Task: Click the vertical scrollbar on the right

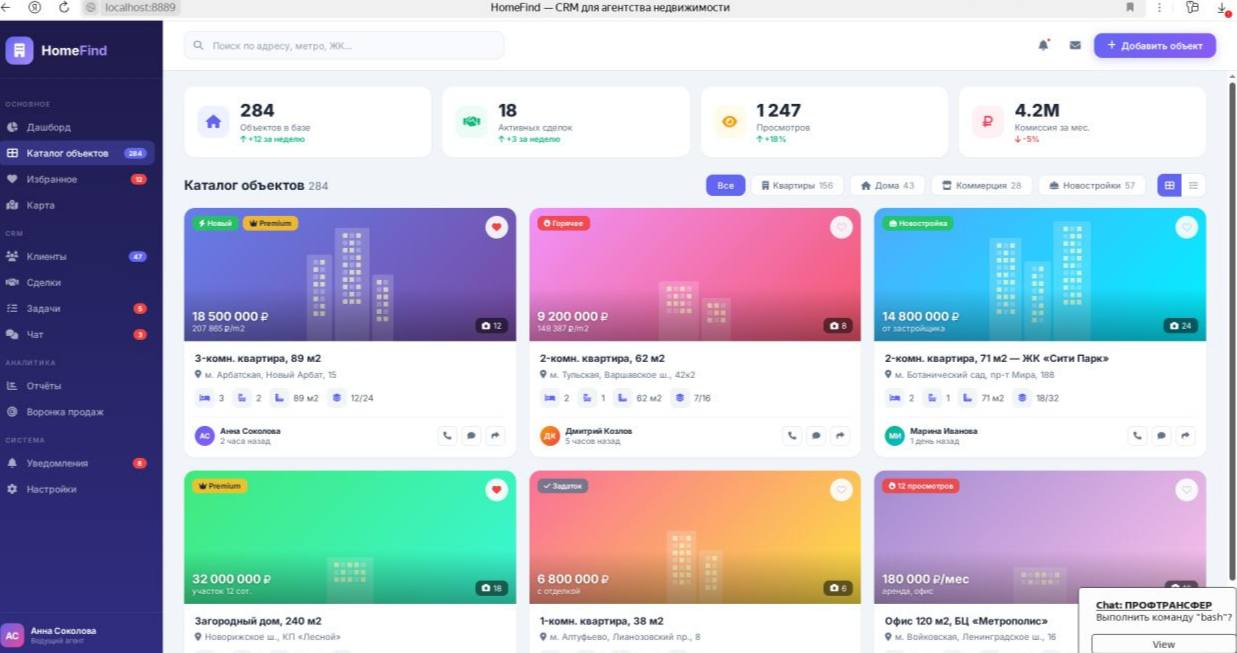Action: click(x=1231, y=300)
